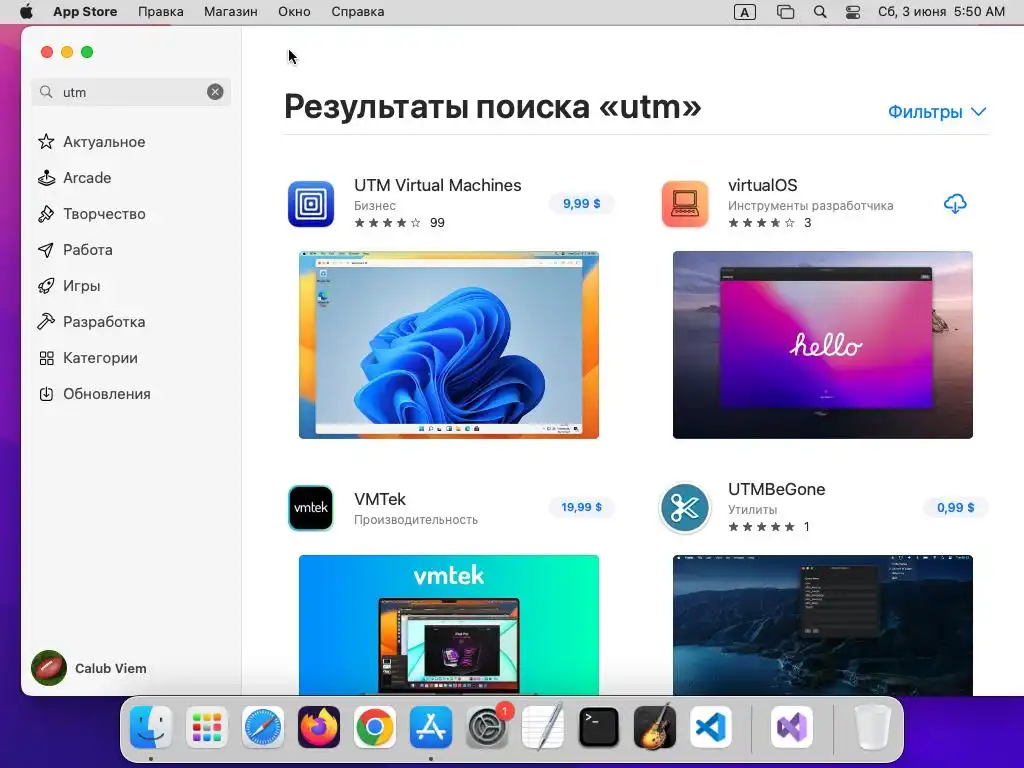The width and height of the screenshot is (1024, 768).
Task: Open the Trash in the Dock
Action: pyautogui.click(x=872, y=727)
